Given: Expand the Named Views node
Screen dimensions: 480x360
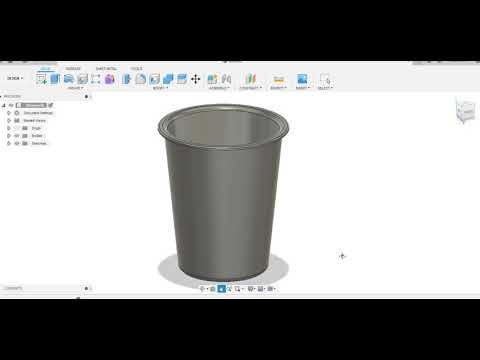Looking at the screenshot, I should (x=9, y=121).
